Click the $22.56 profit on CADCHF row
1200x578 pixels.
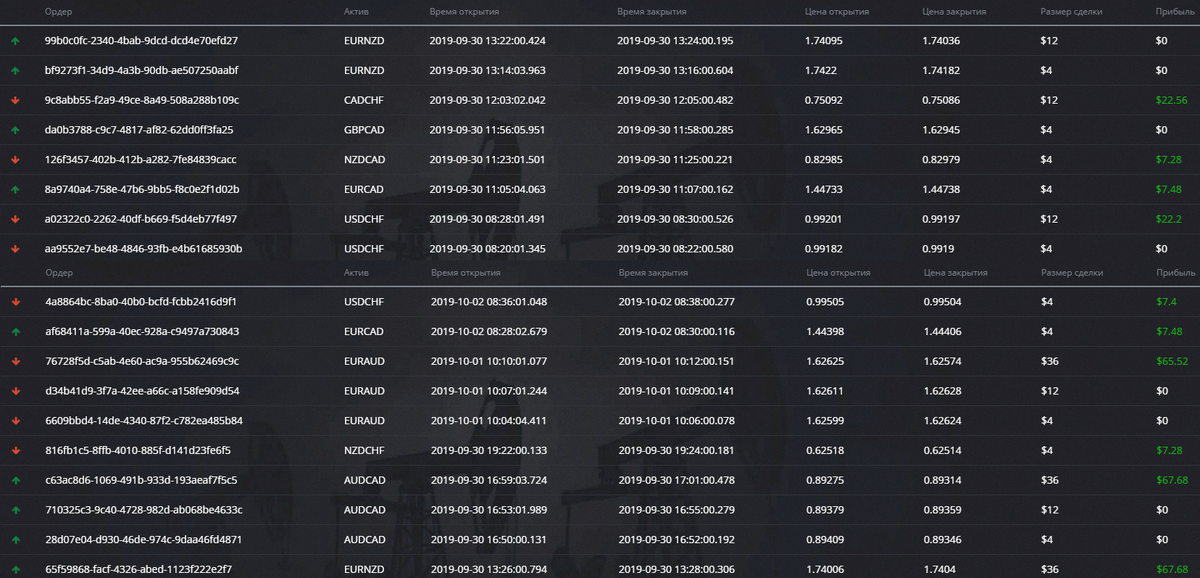coord(1171,100)
